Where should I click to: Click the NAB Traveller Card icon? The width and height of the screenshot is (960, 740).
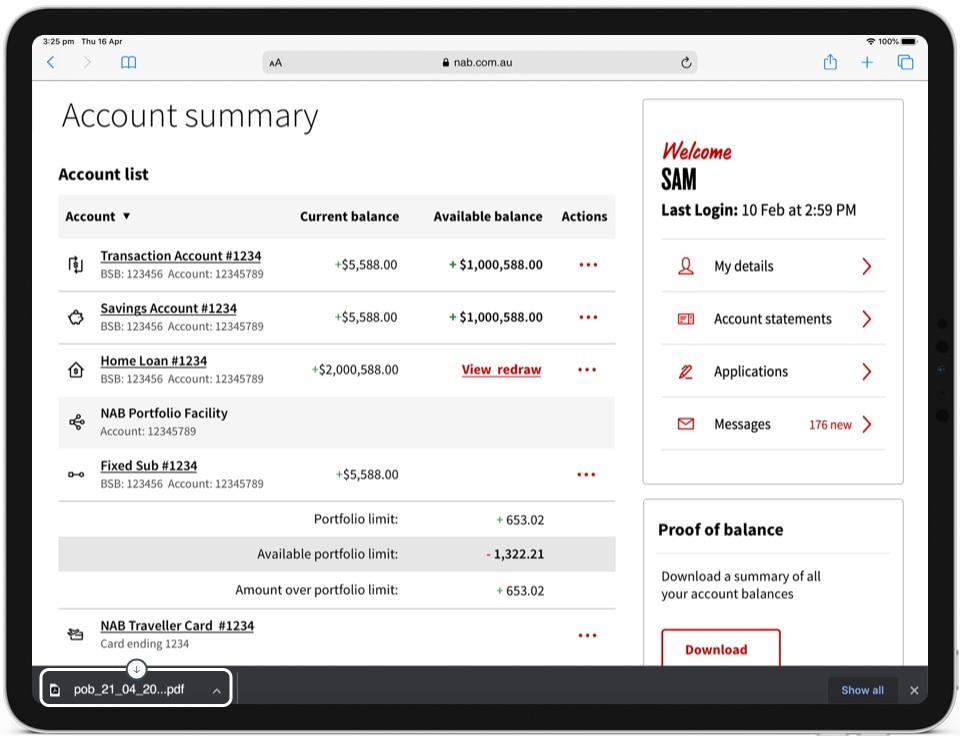click(75, 635)
